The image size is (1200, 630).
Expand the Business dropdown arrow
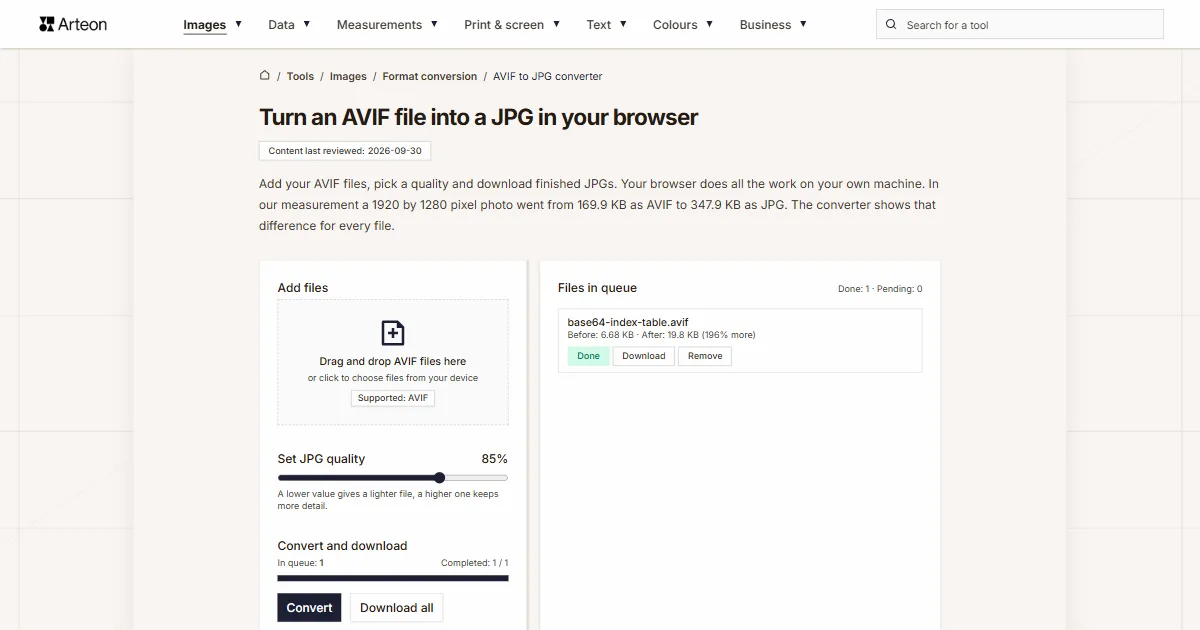(x=803, y=24)
